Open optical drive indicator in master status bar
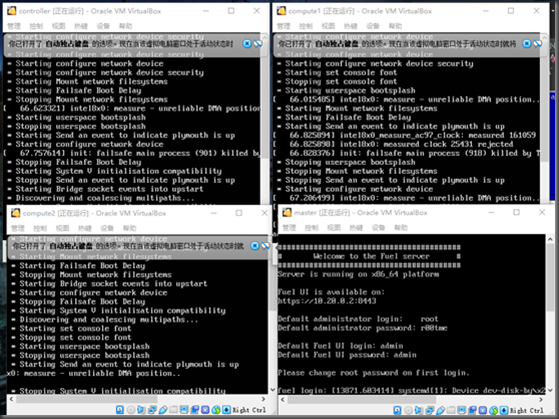 coord(408,410)
